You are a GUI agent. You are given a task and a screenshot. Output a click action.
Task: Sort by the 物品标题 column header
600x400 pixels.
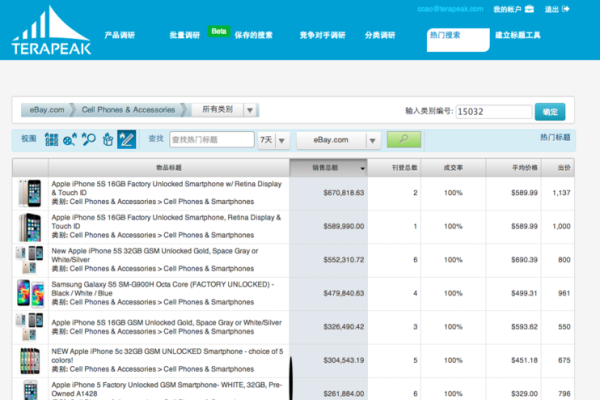coord(169,168)
